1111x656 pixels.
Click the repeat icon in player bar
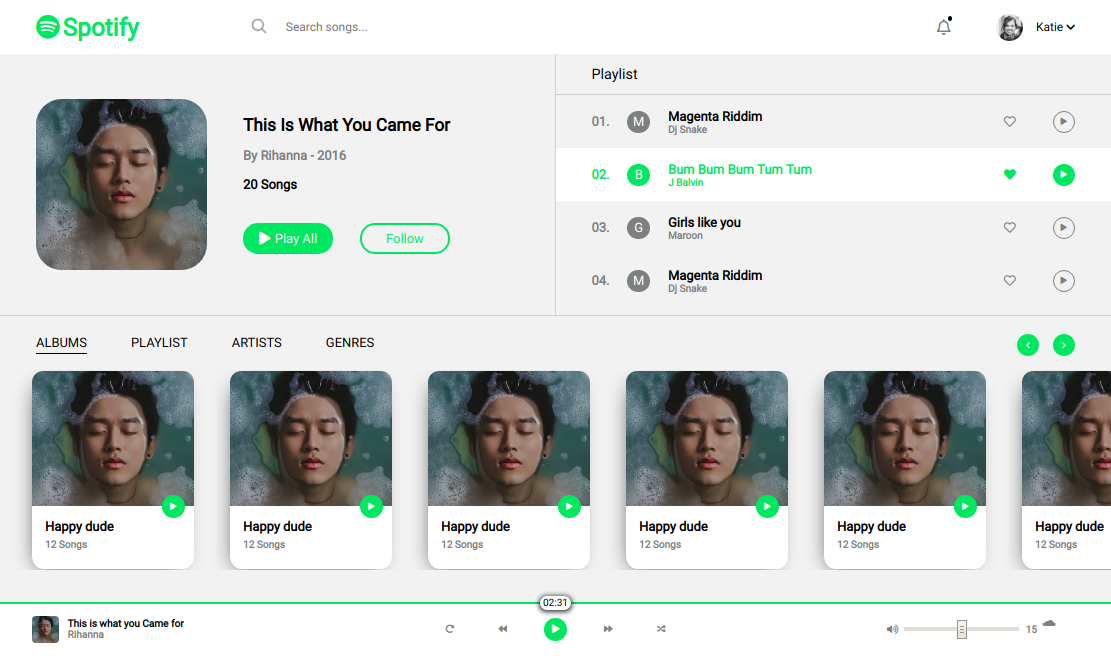450,629
